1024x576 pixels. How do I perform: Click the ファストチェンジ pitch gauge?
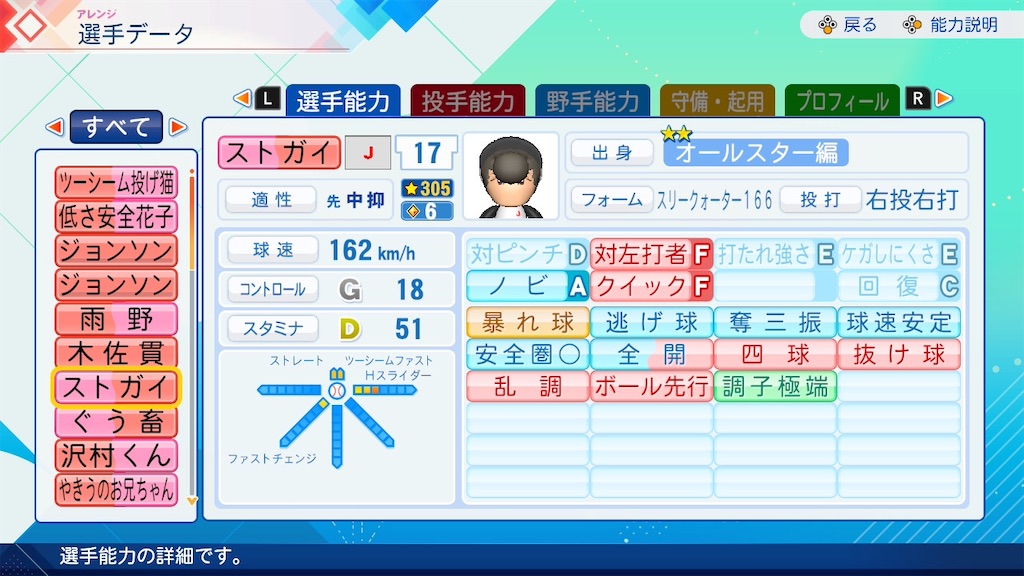pos(304,423)
